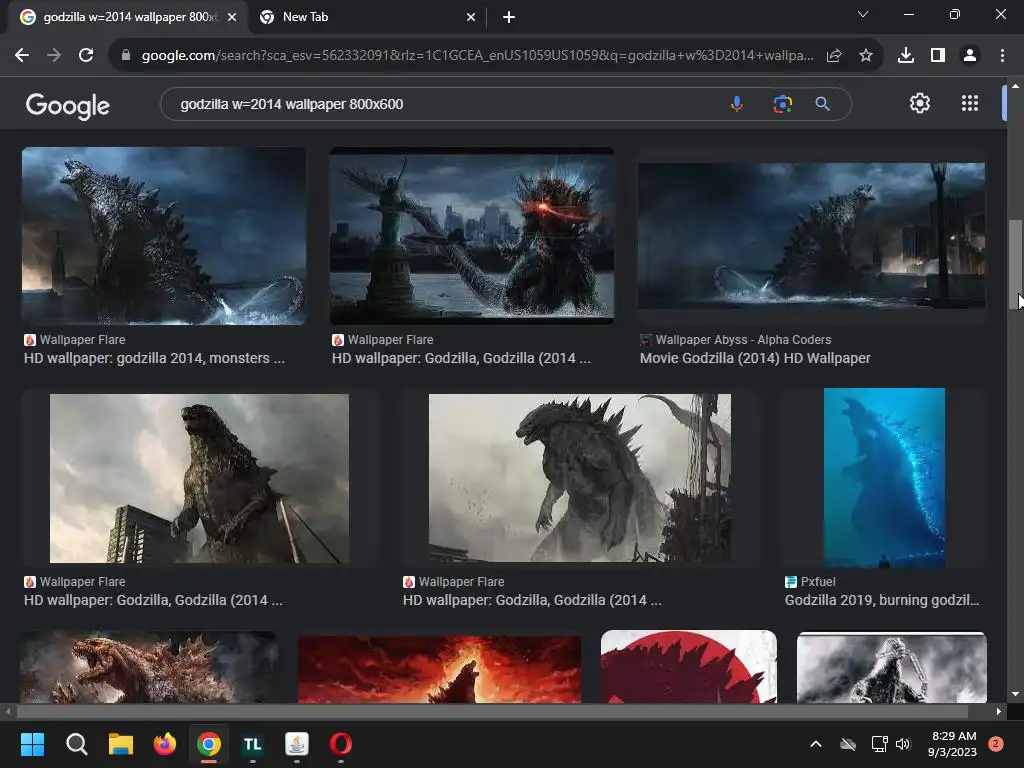1024x768 pixels.
Task: Open the Chrome profile menu
Action: [x=970, y=56]
